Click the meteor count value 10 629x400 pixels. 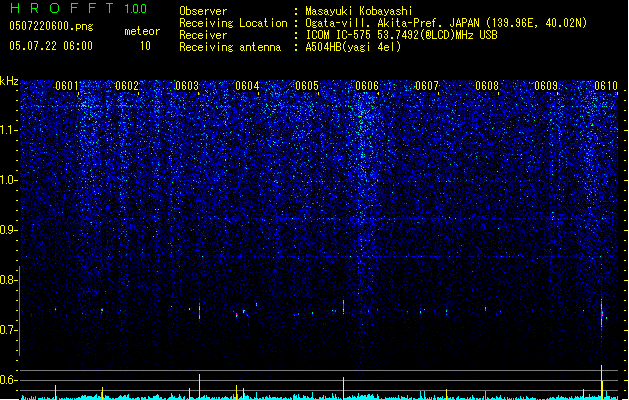click(x=145, y=46)
